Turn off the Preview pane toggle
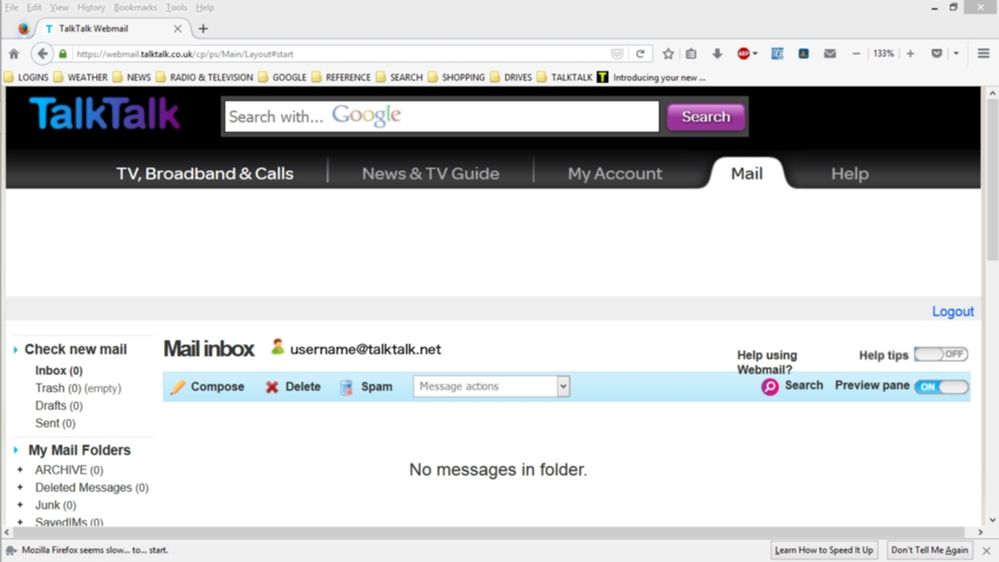 940,387
